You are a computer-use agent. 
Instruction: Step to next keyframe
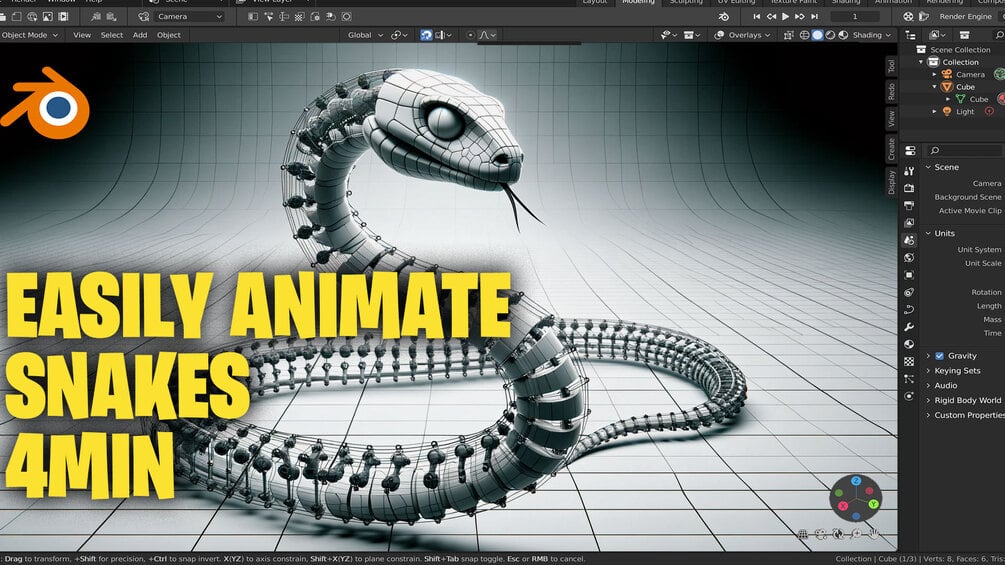tap(799, 17)
